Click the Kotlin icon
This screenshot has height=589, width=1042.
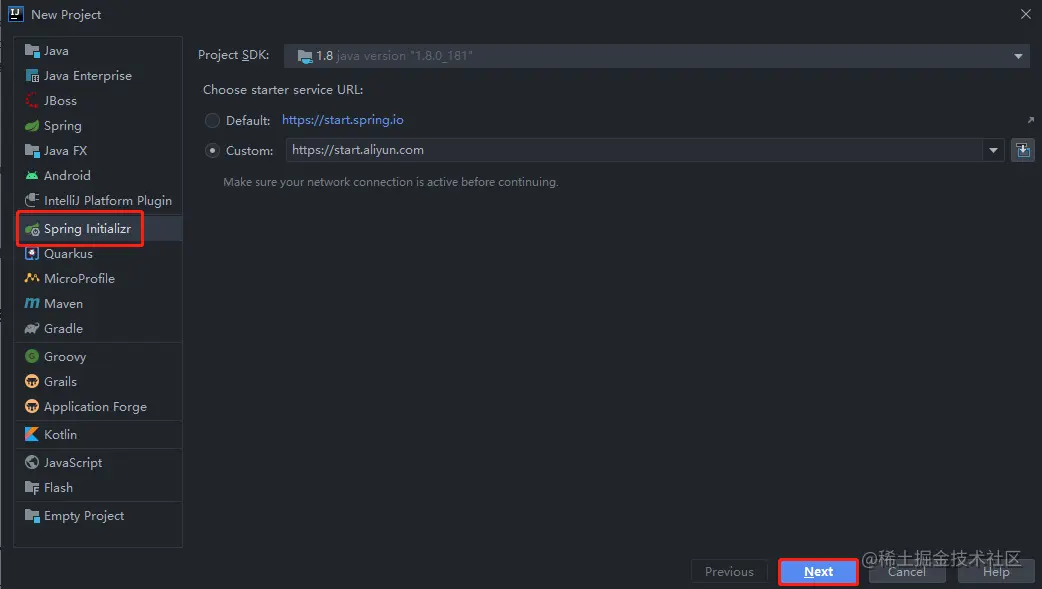tap(32, 434)
